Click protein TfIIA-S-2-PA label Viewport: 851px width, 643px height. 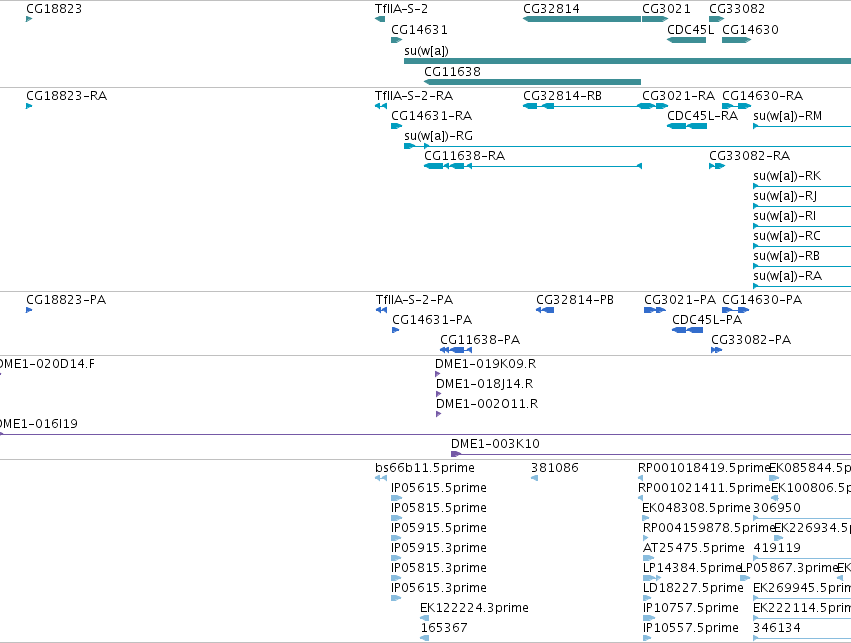[414, 300]
